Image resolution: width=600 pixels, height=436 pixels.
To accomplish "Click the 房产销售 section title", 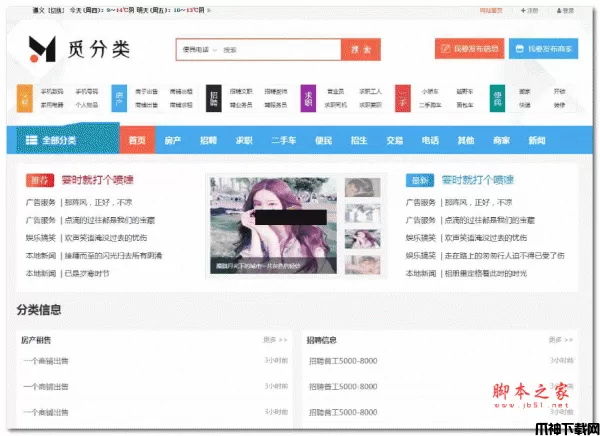I will tap(36, 340).
